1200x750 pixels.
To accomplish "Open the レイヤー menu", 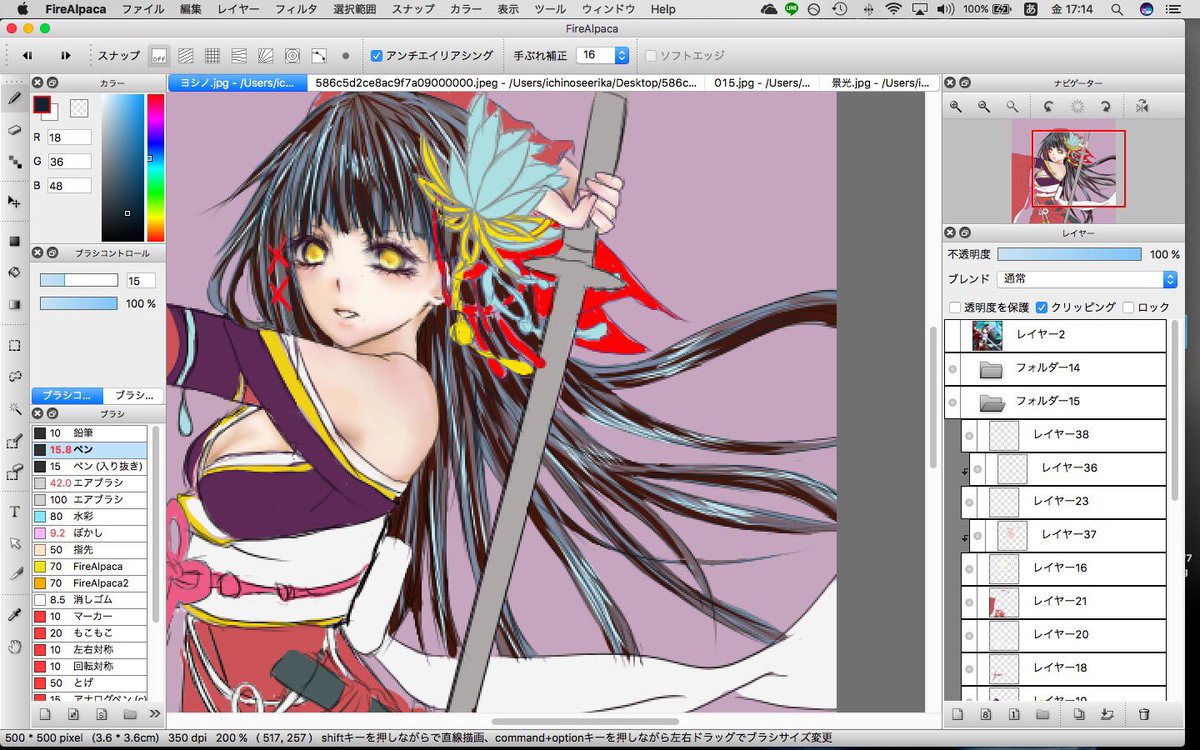I will [x=238, y=9].
